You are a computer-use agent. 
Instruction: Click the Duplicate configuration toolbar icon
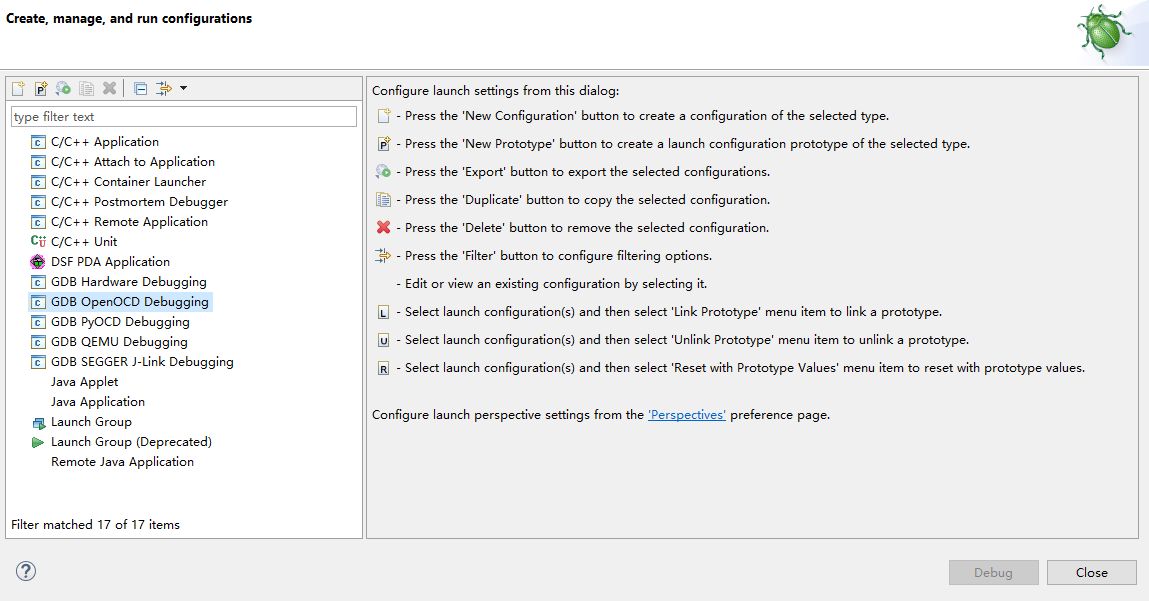(87, 89)
